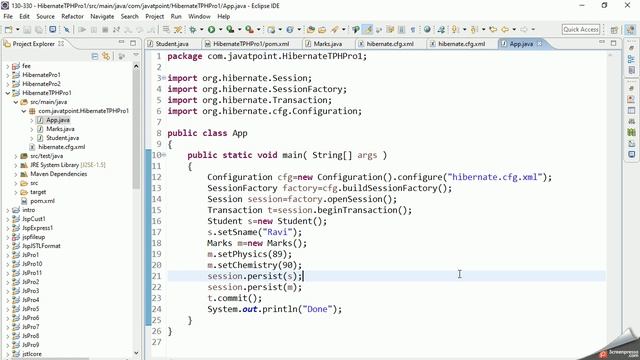The width and height of the screenshot is (640, 360).
Task: Select hibernate.cfg.xml in Project Explorer
Action: (x=61, y=147)
